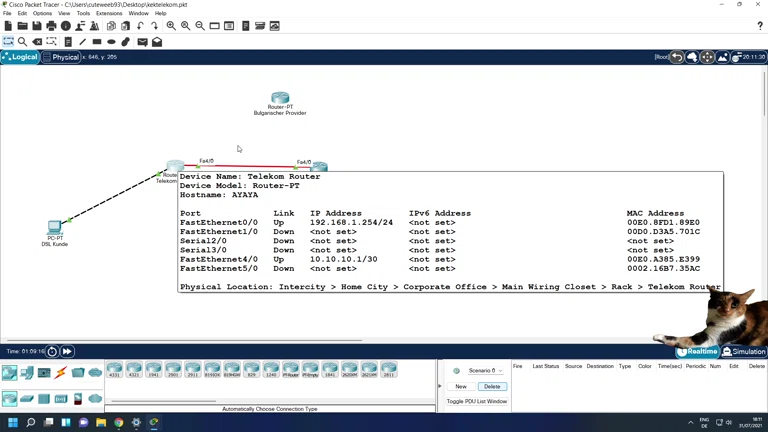768x432 pixels.
Task: Switch to Physical workspace view
Action: point(61,57)
